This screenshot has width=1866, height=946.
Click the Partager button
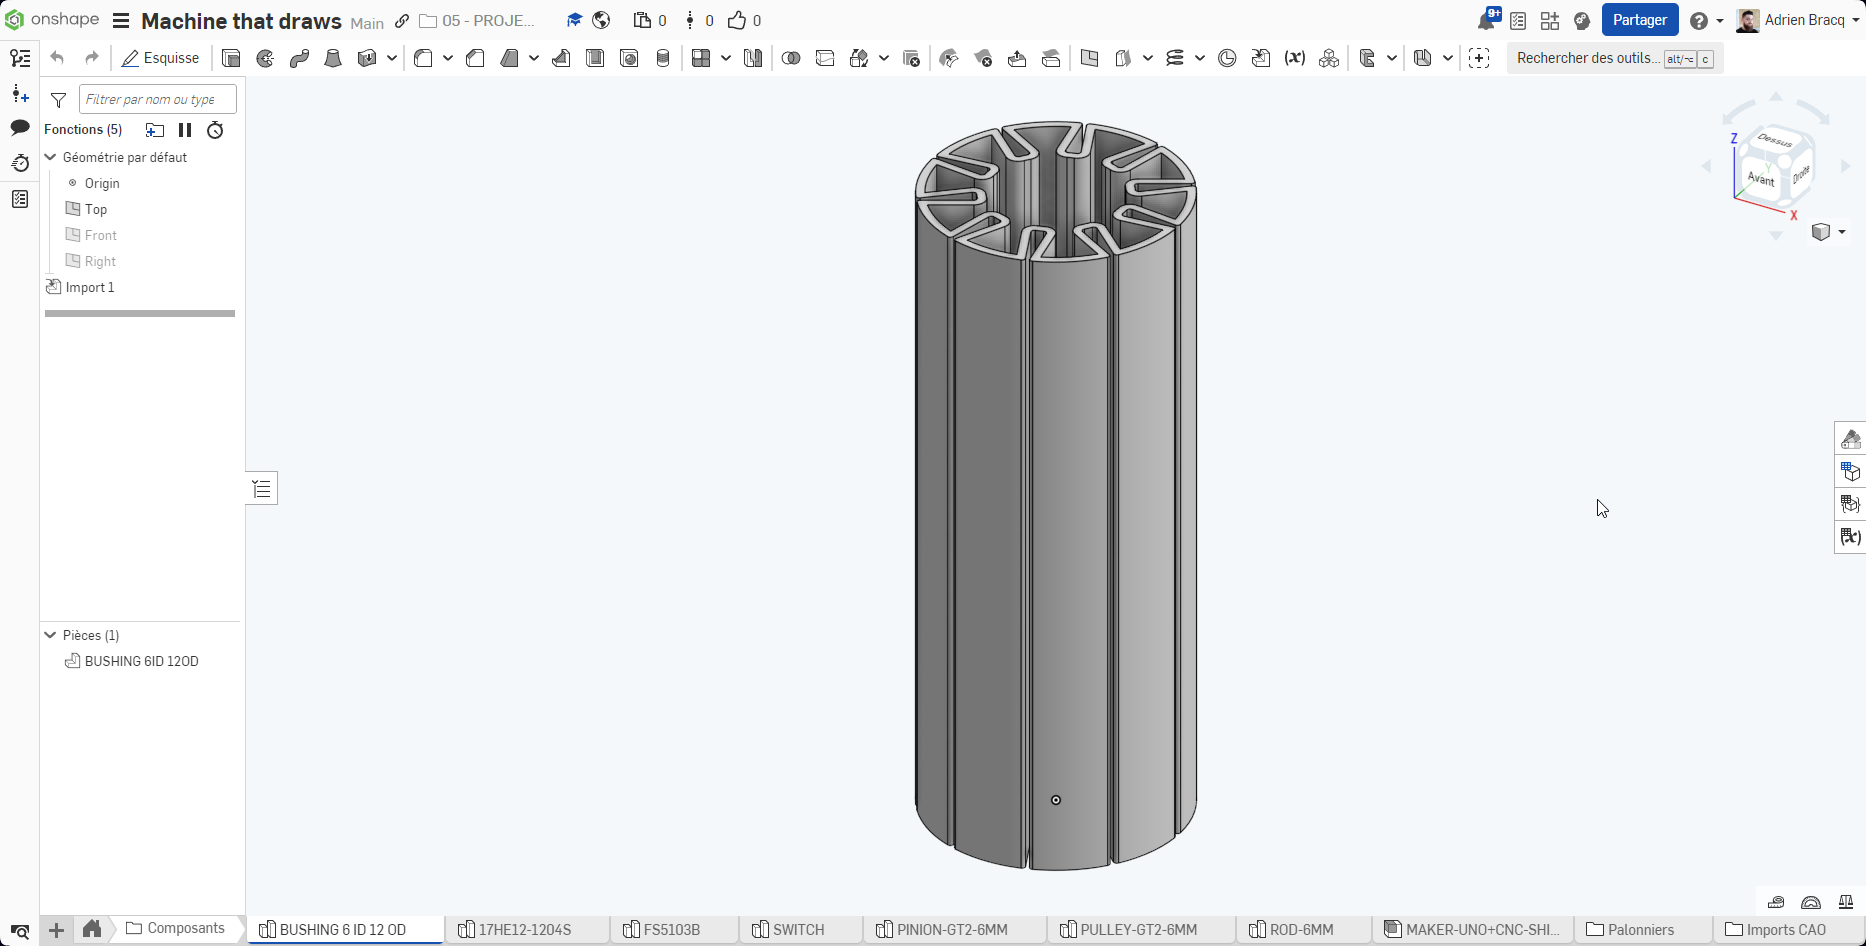click(x=1639, y=20)
